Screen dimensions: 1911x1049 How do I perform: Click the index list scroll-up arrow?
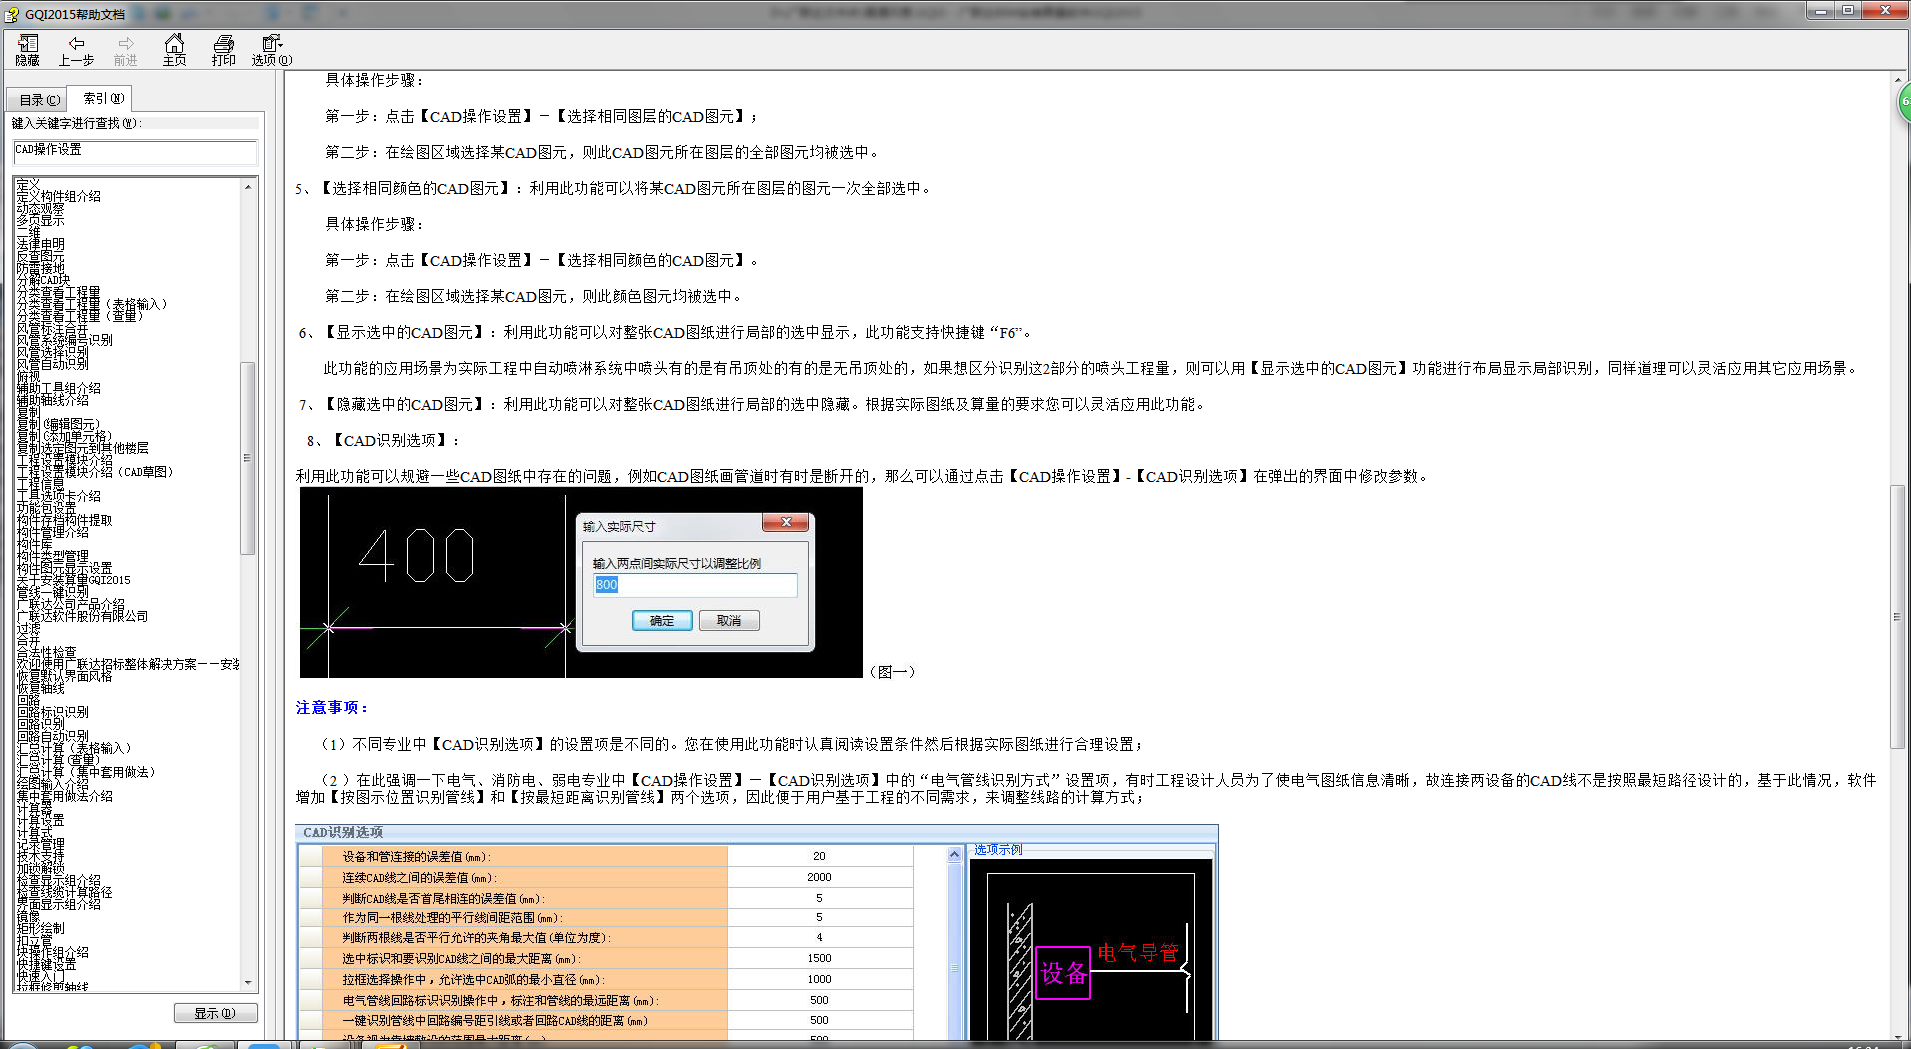248,187
